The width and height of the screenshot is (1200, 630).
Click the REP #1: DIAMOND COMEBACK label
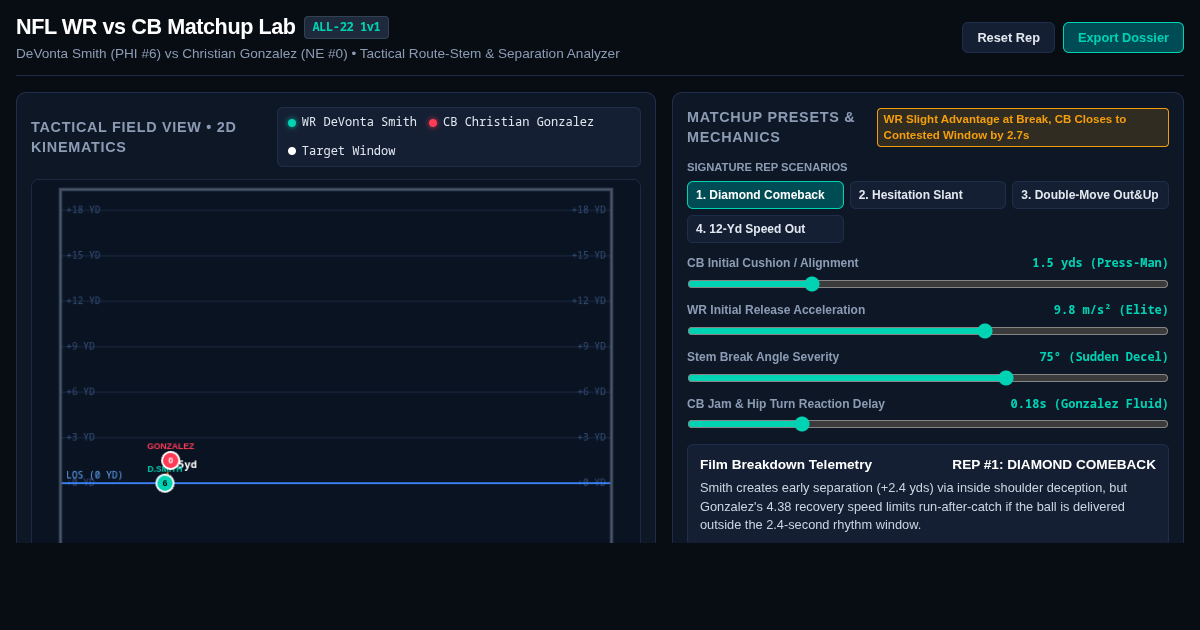click(x=1054, y=464)
